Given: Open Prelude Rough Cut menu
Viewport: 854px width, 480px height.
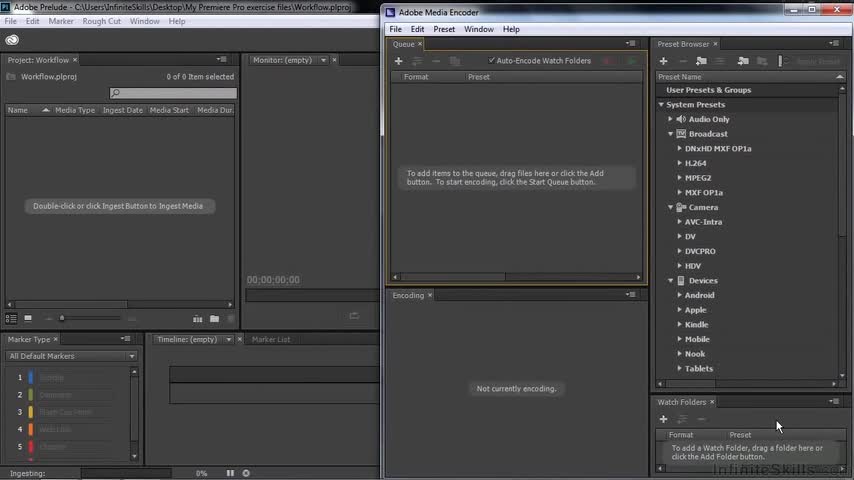Looking at the screenshot, I should 101,21.
